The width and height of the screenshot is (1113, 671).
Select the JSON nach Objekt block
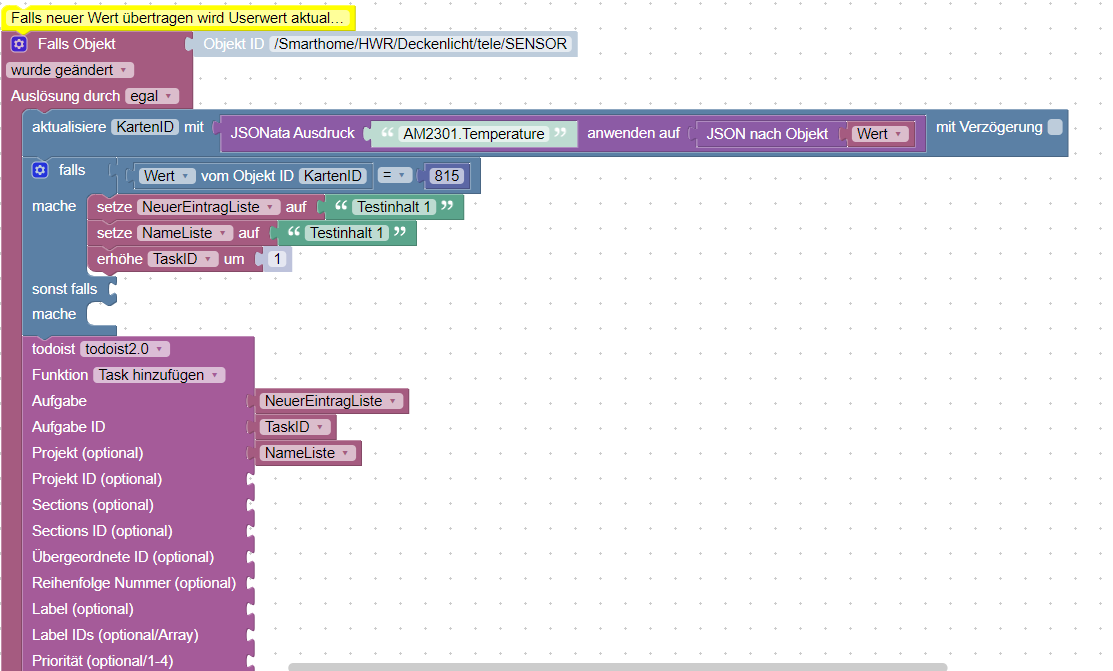pyautogui.click(x=767, y=133)
